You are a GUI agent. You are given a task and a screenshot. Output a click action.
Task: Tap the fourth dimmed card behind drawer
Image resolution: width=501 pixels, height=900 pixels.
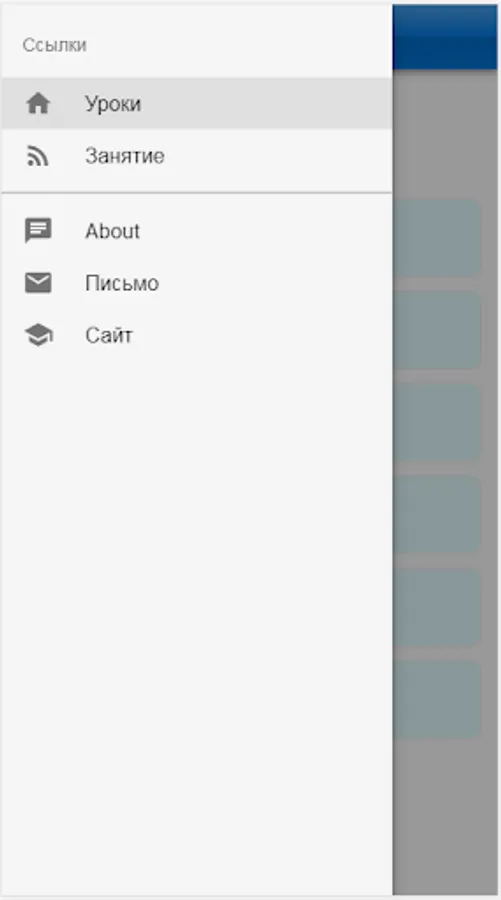437,515
